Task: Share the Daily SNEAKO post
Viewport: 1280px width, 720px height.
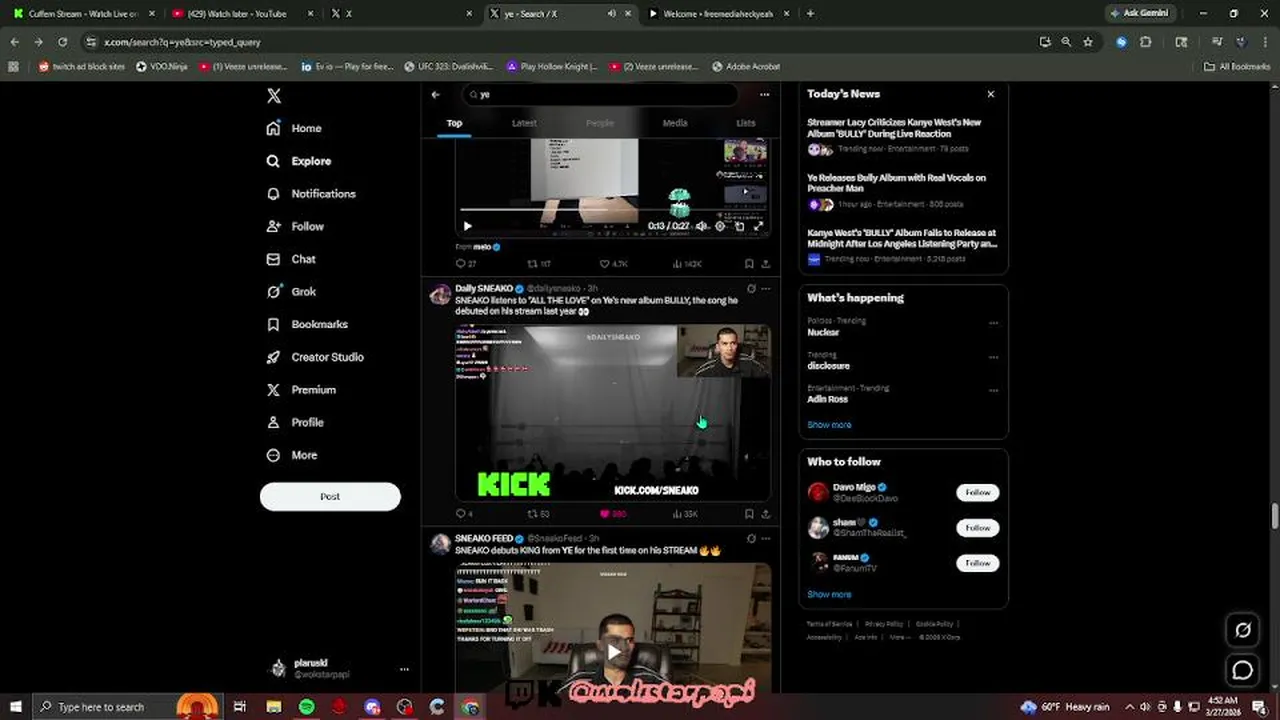Action: click(766, 514)
